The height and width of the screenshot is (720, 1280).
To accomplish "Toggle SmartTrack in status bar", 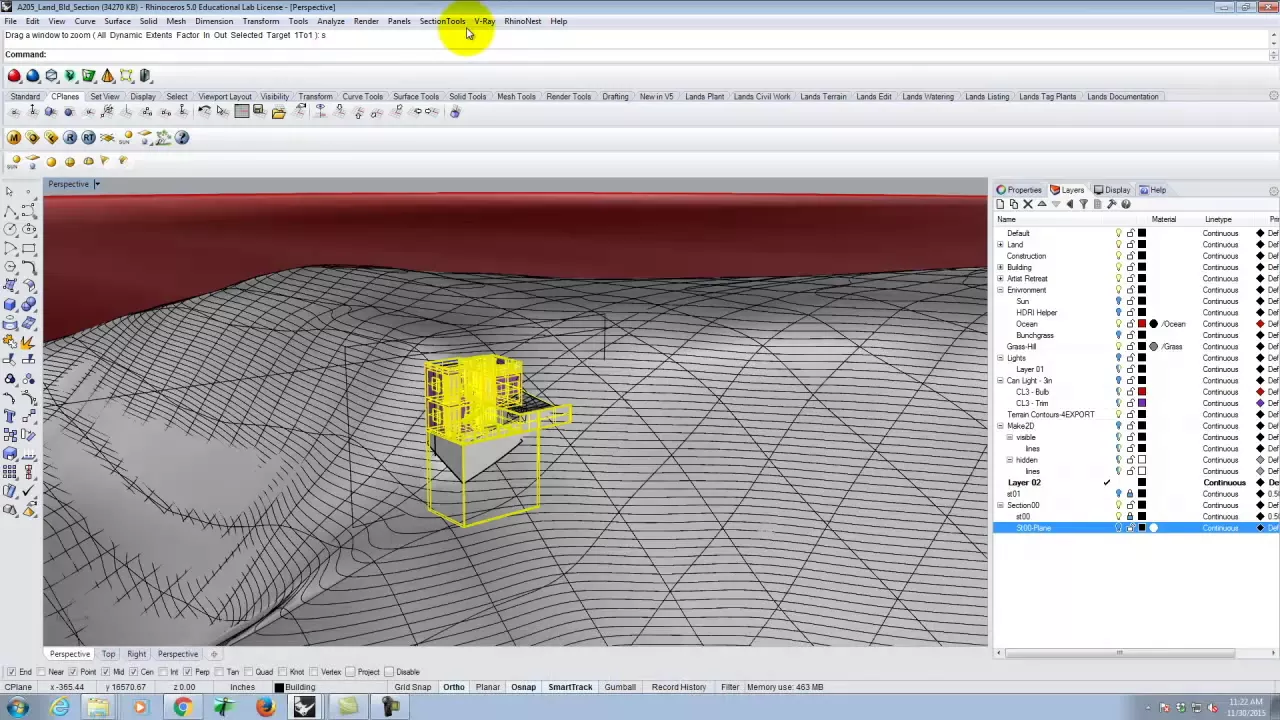I will coord(570,687).
